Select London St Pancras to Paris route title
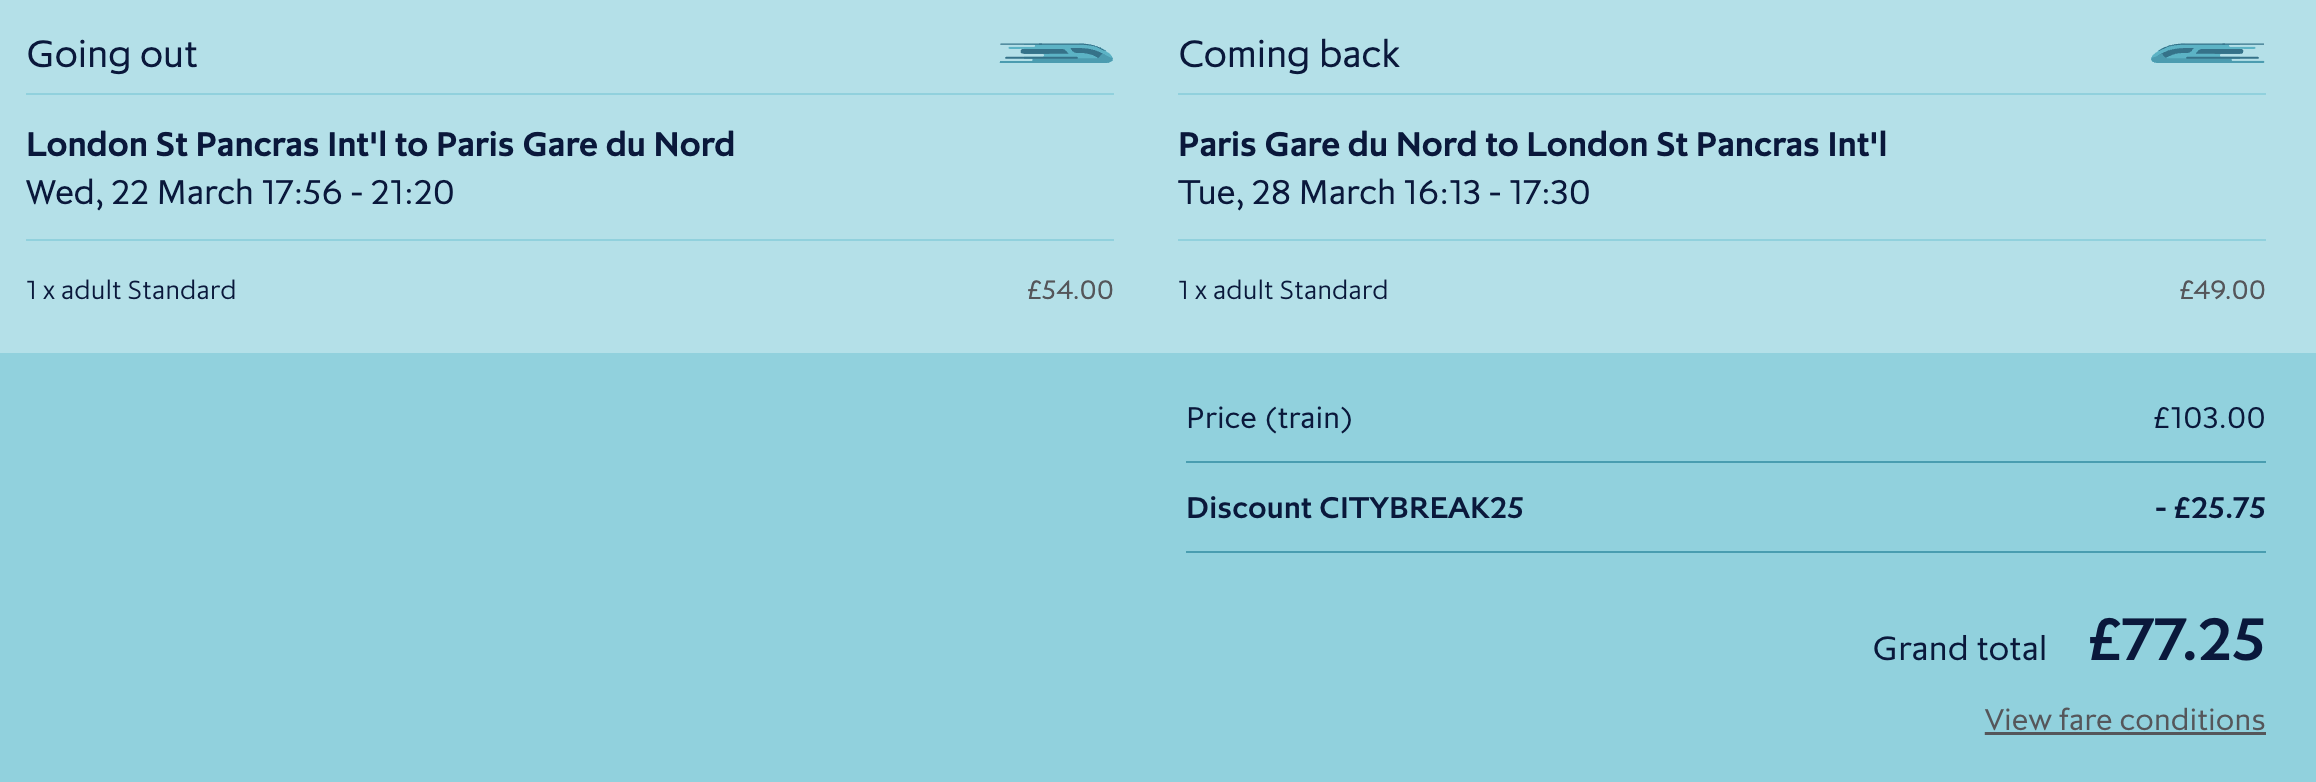The image size is (2316, 782). tap(380, 145)
